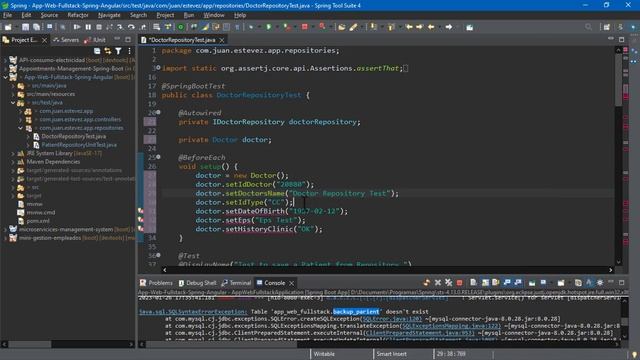Screen dimensions: 640x360
Task: Maximize the editor area
Action: [621, 39]
